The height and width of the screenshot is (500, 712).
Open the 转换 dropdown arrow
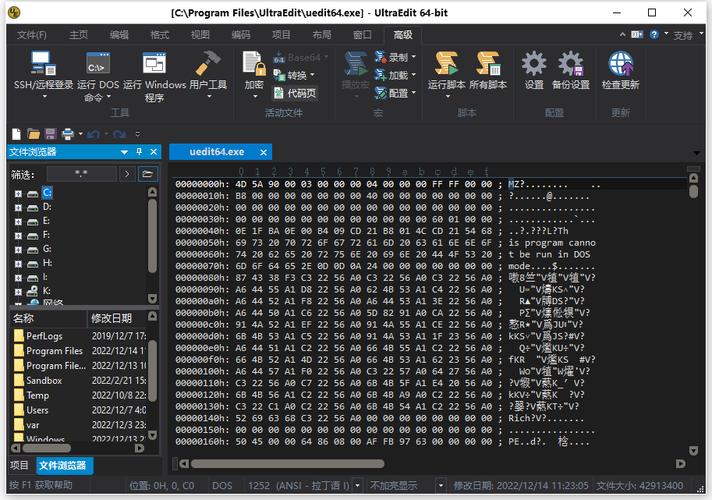pyautogui.click(x=312, y=75)
